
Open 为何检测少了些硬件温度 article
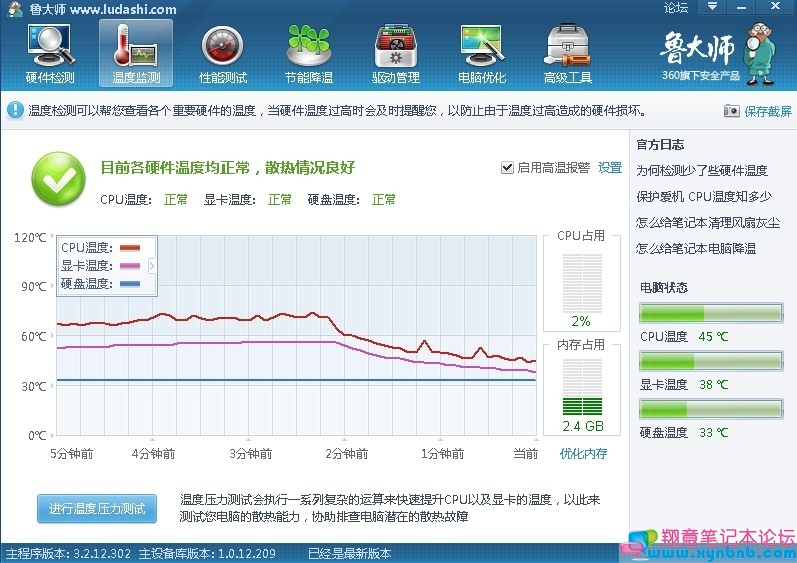(x=702, y=171)
